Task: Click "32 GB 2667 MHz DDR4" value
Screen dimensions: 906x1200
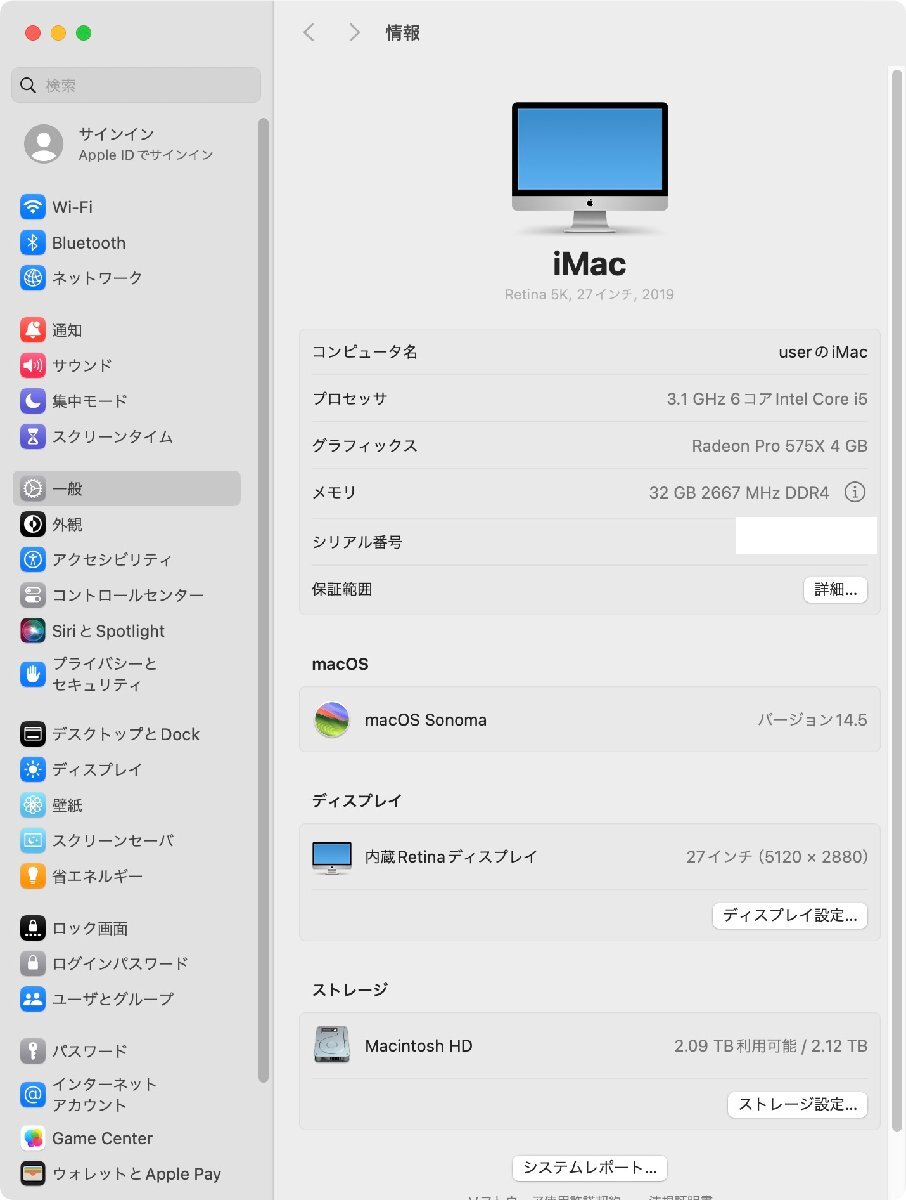Action: coord(739,493)
